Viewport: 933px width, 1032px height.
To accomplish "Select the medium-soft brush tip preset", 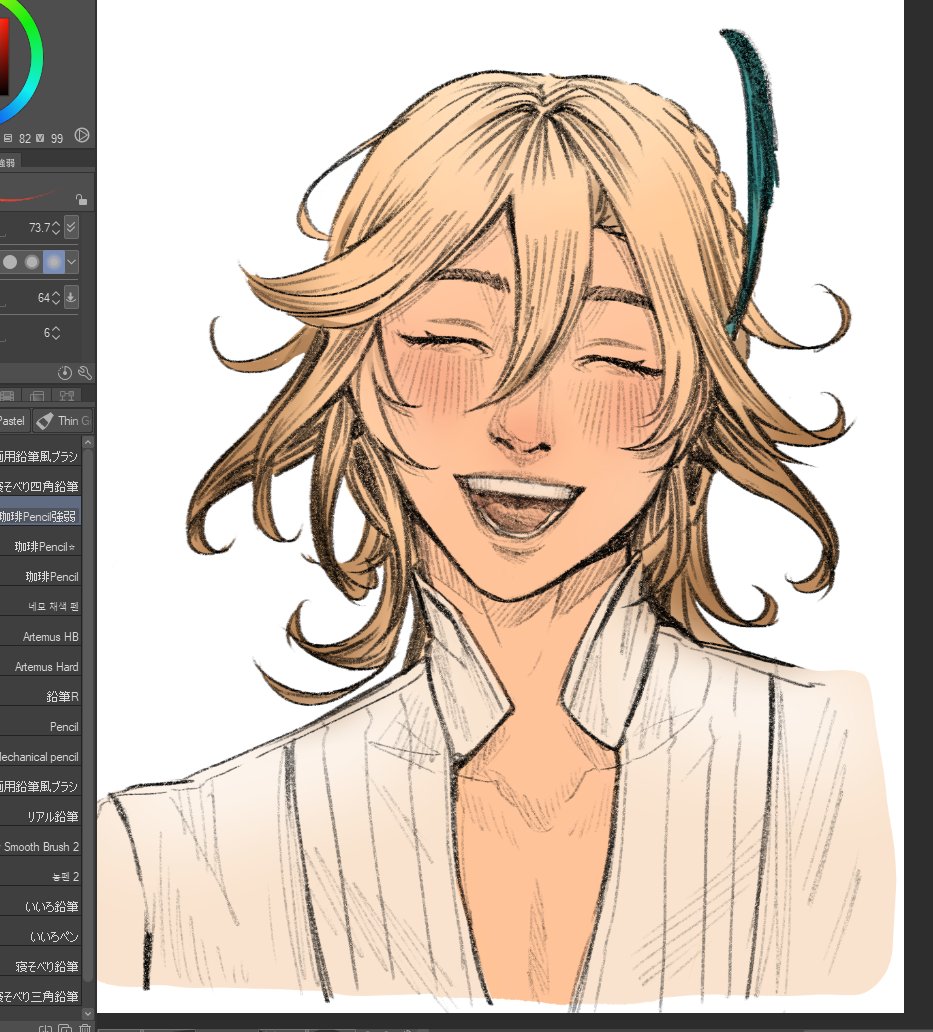I will [x=32, y=262].
